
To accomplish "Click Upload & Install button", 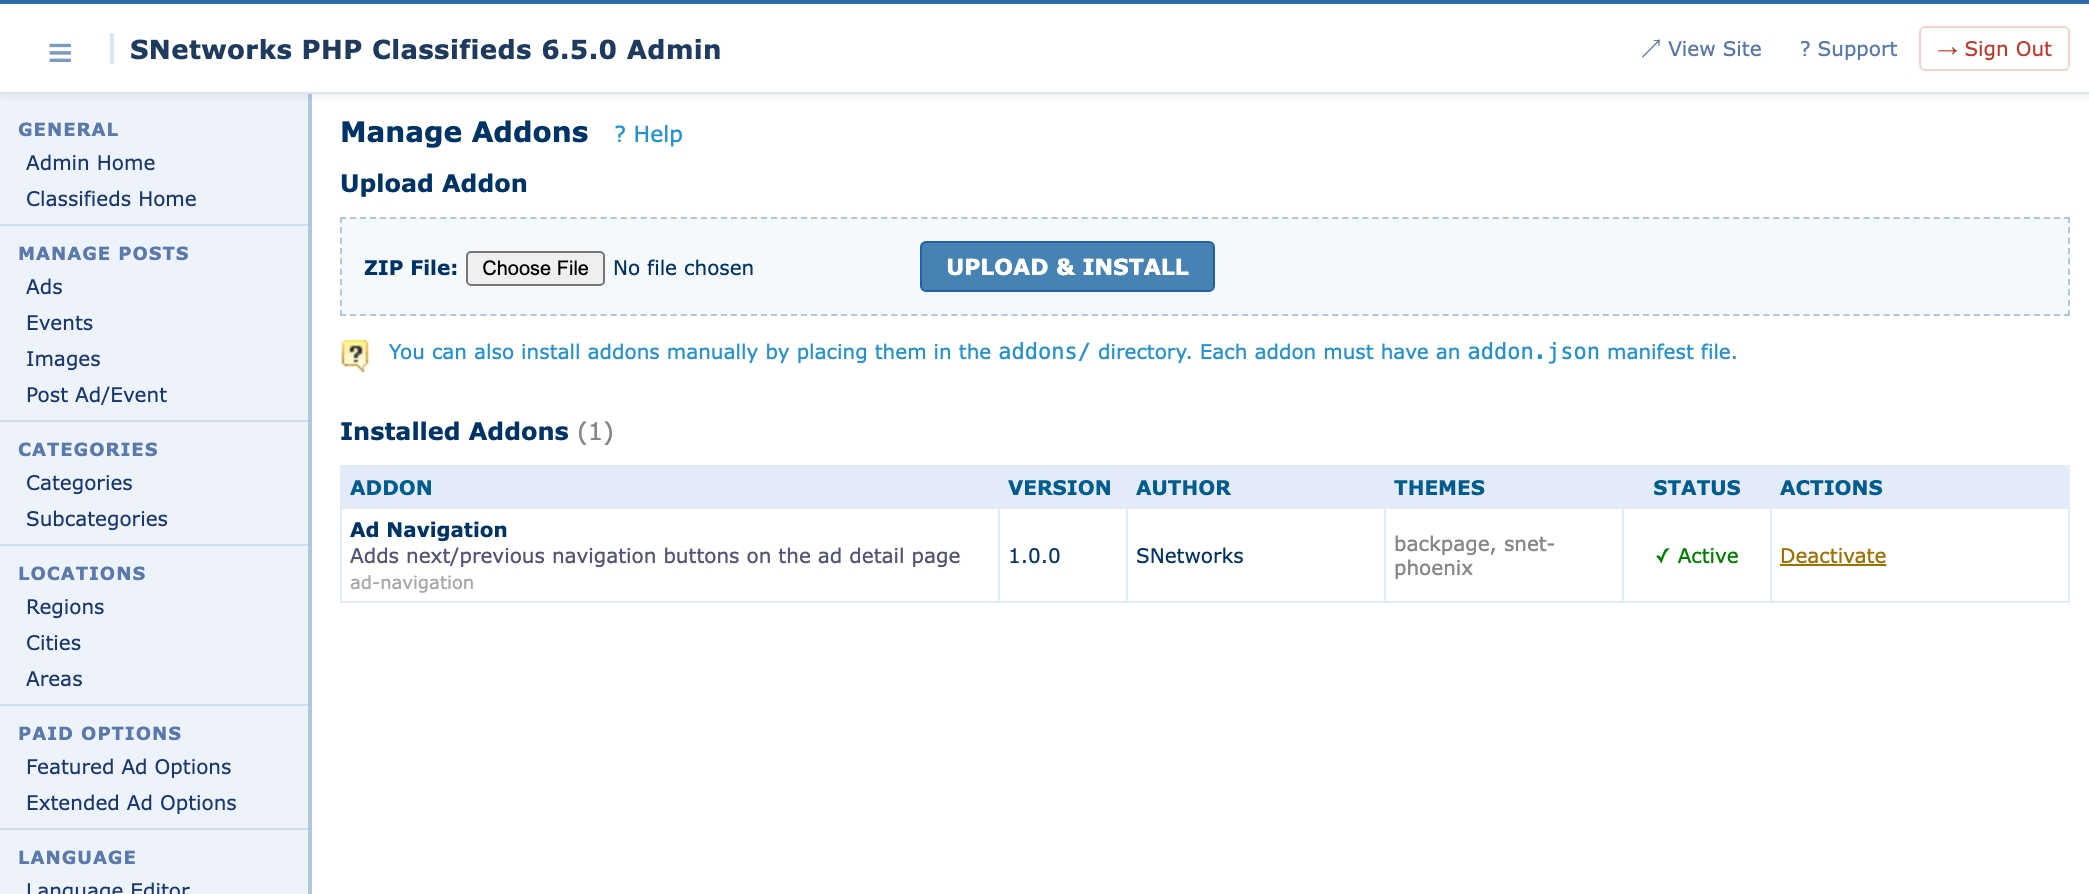I will (1067, 267).
